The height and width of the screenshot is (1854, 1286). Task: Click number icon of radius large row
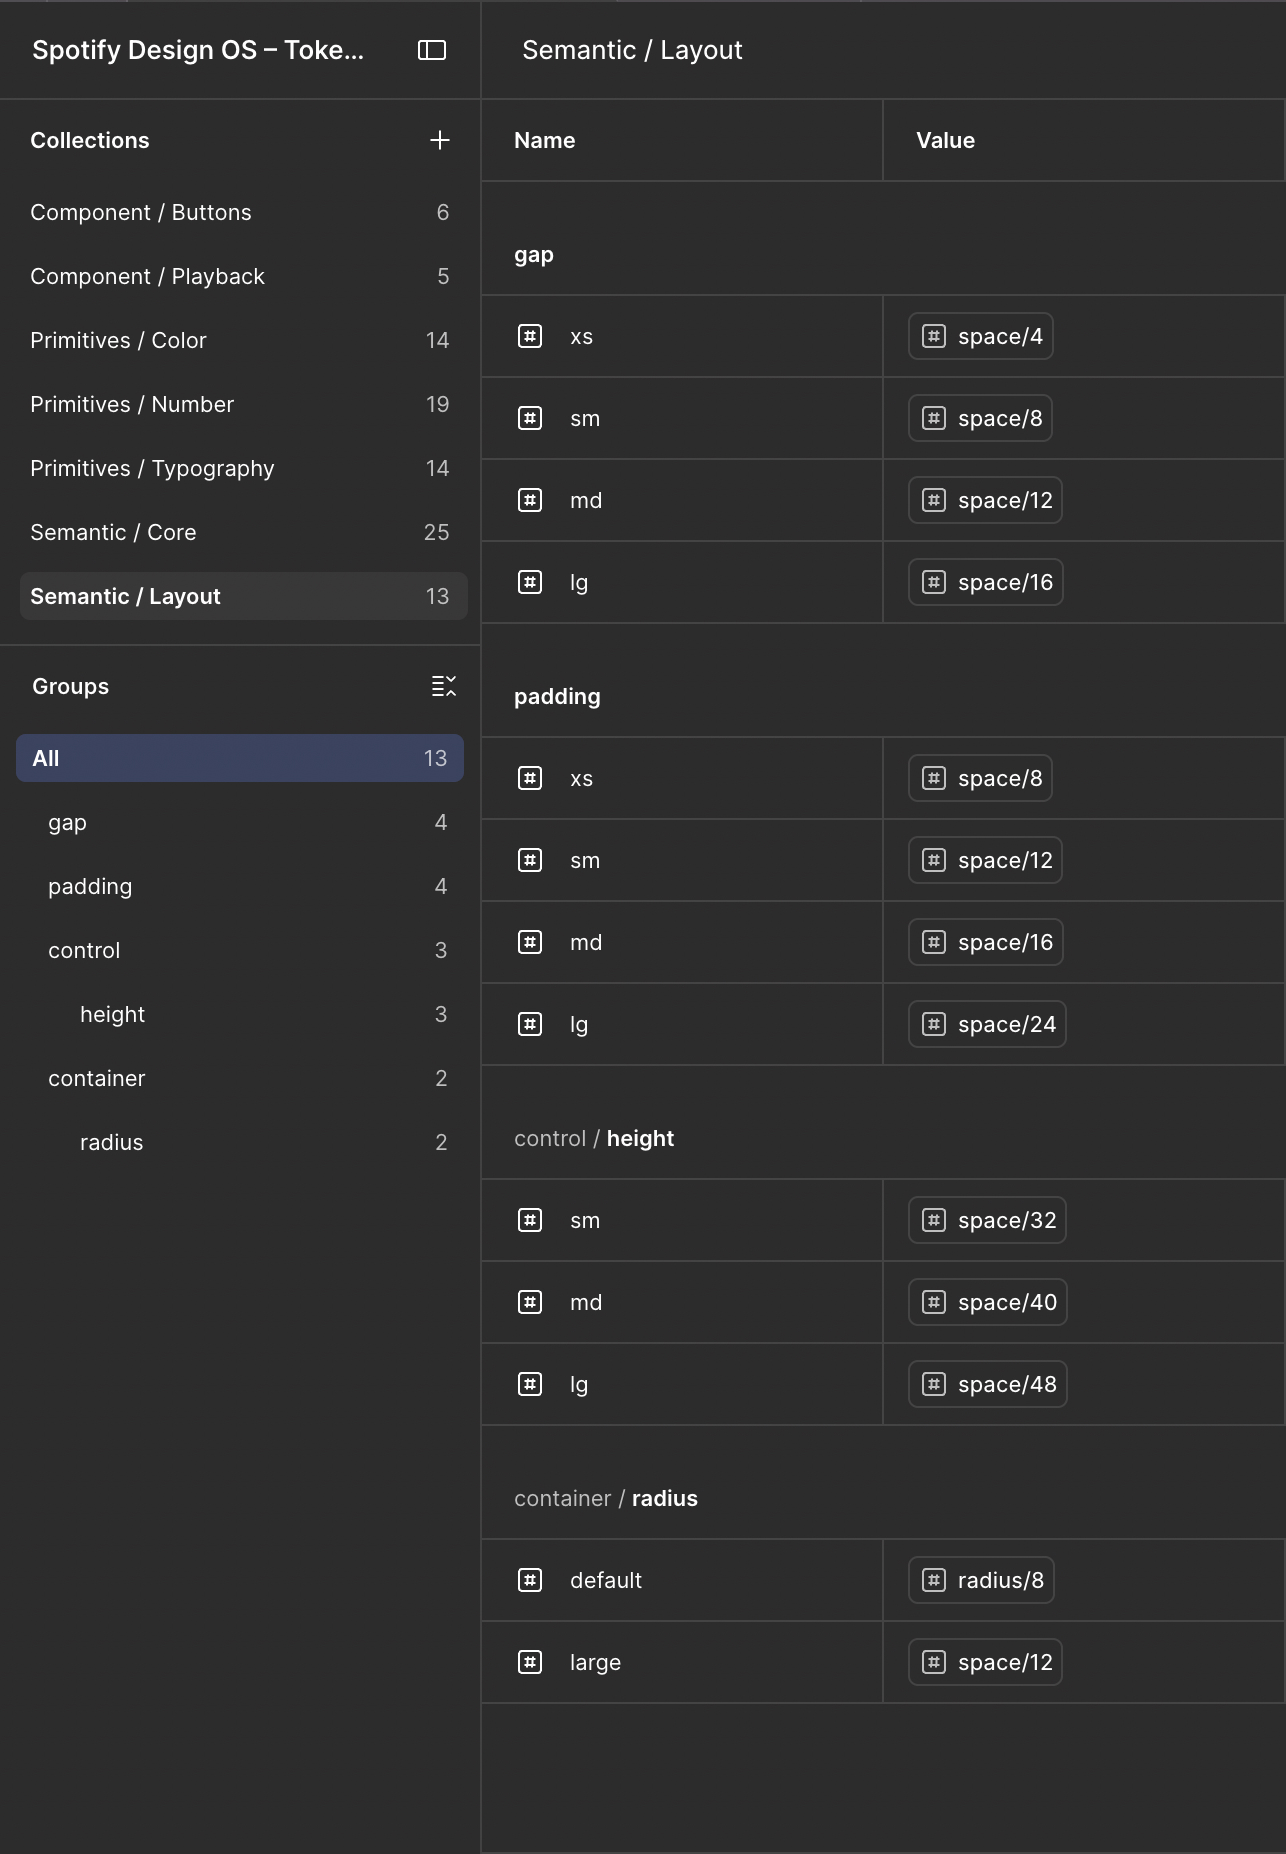530,1662
